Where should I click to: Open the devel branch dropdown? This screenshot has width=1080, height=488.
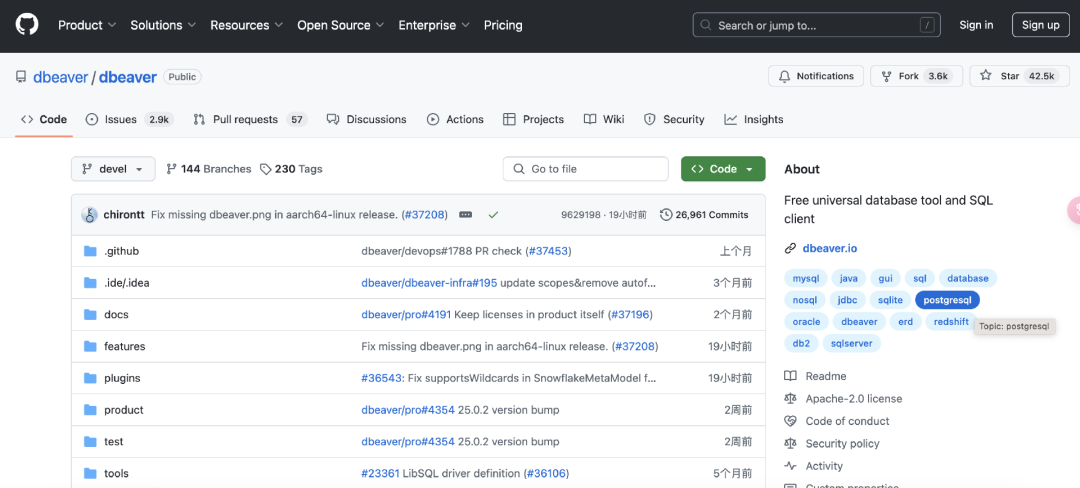[x=113, y=169]
